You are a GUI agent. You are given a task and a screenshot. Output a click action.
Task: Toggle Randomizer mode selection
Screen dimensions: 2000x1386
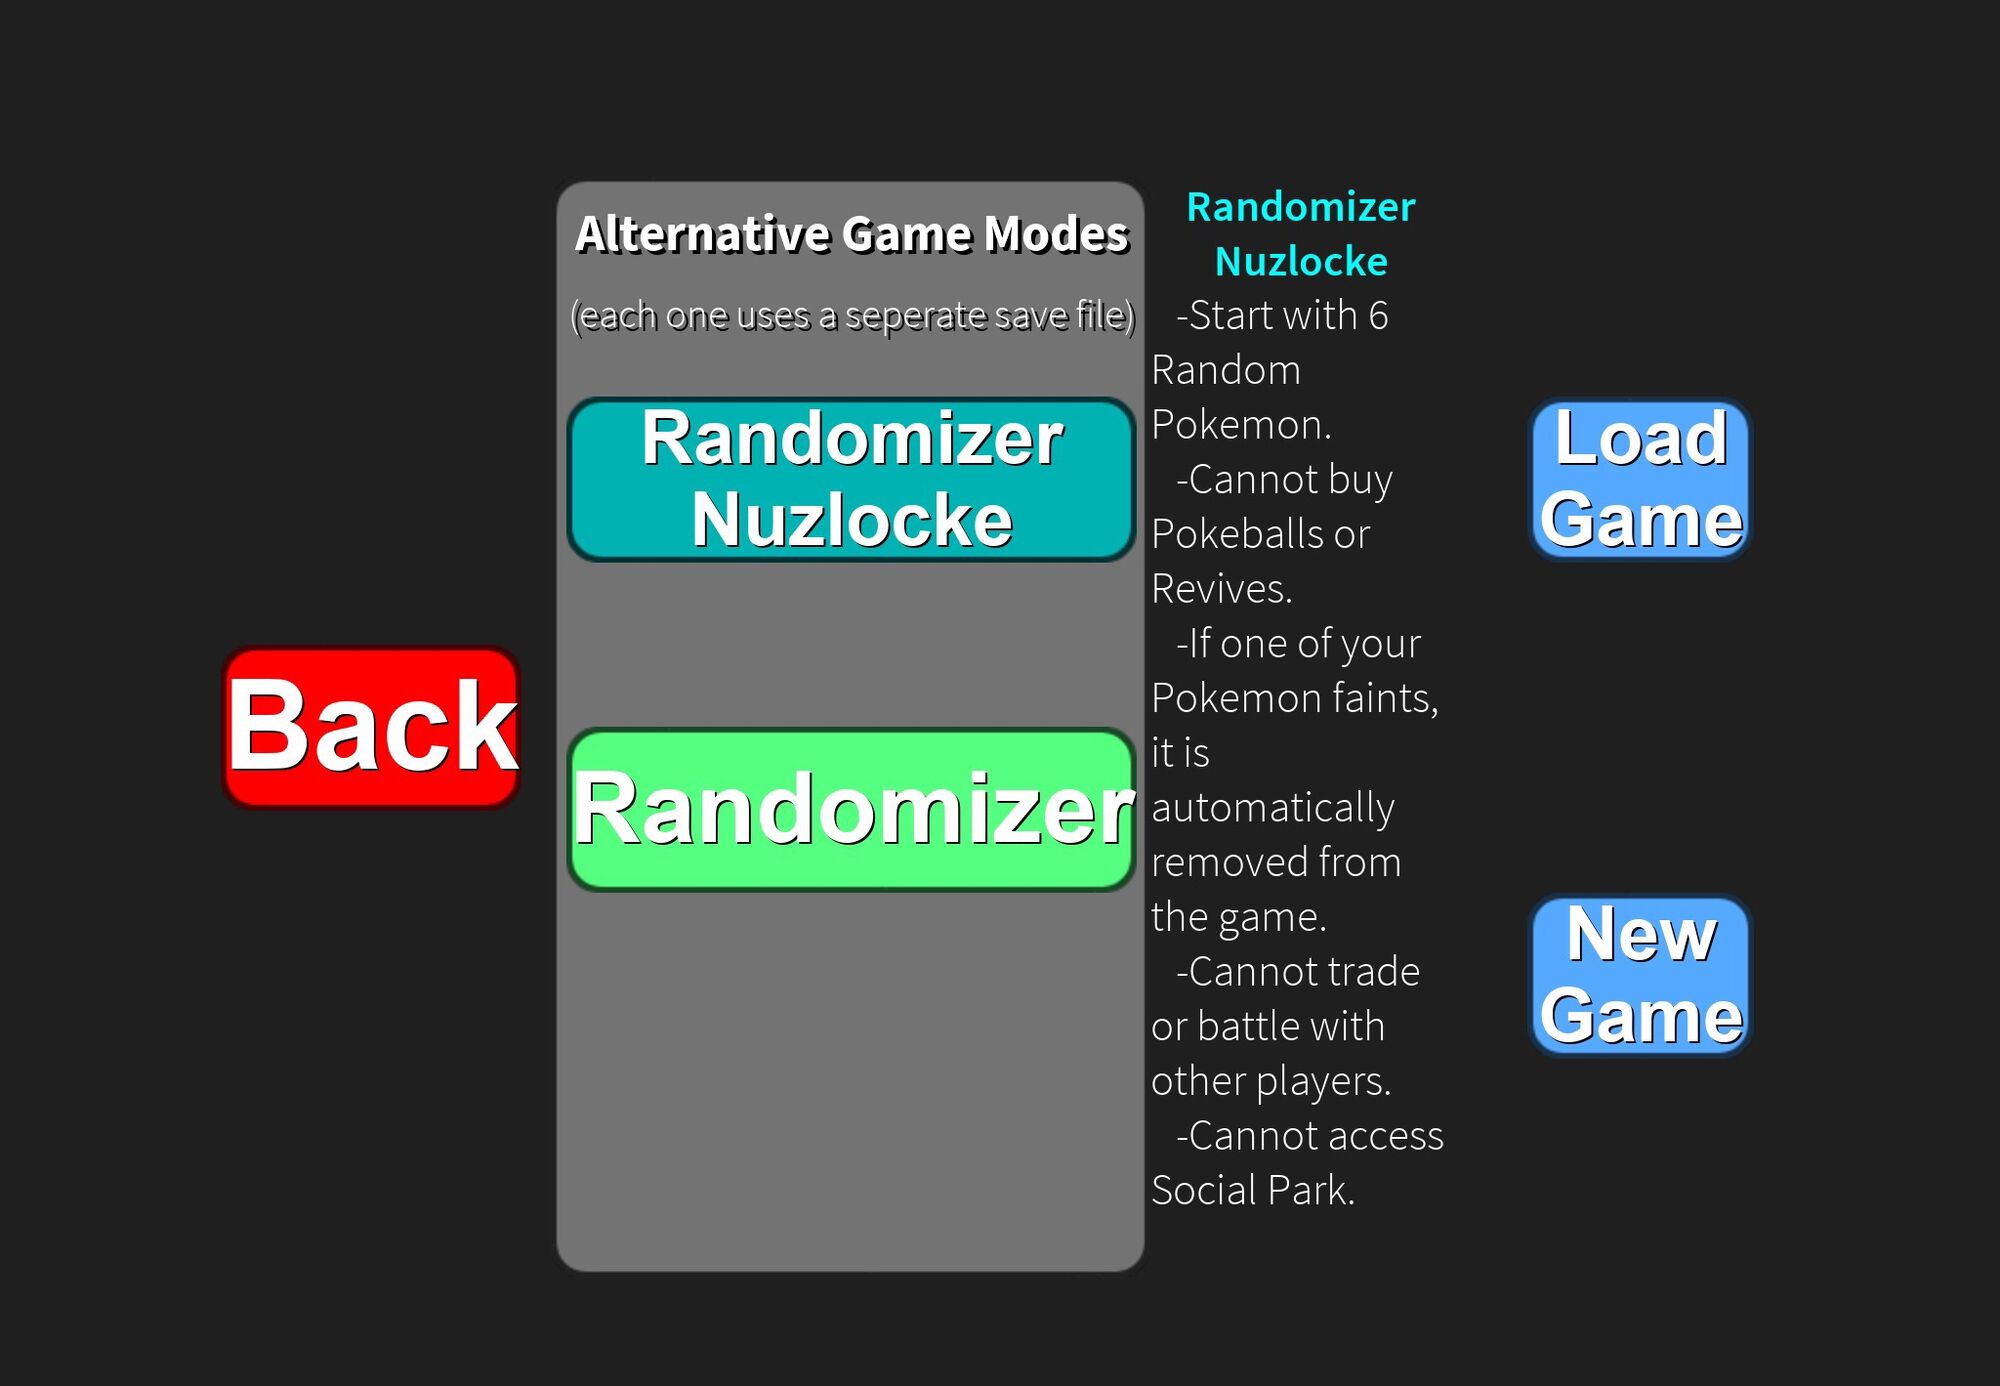click(x=853, y=805)
